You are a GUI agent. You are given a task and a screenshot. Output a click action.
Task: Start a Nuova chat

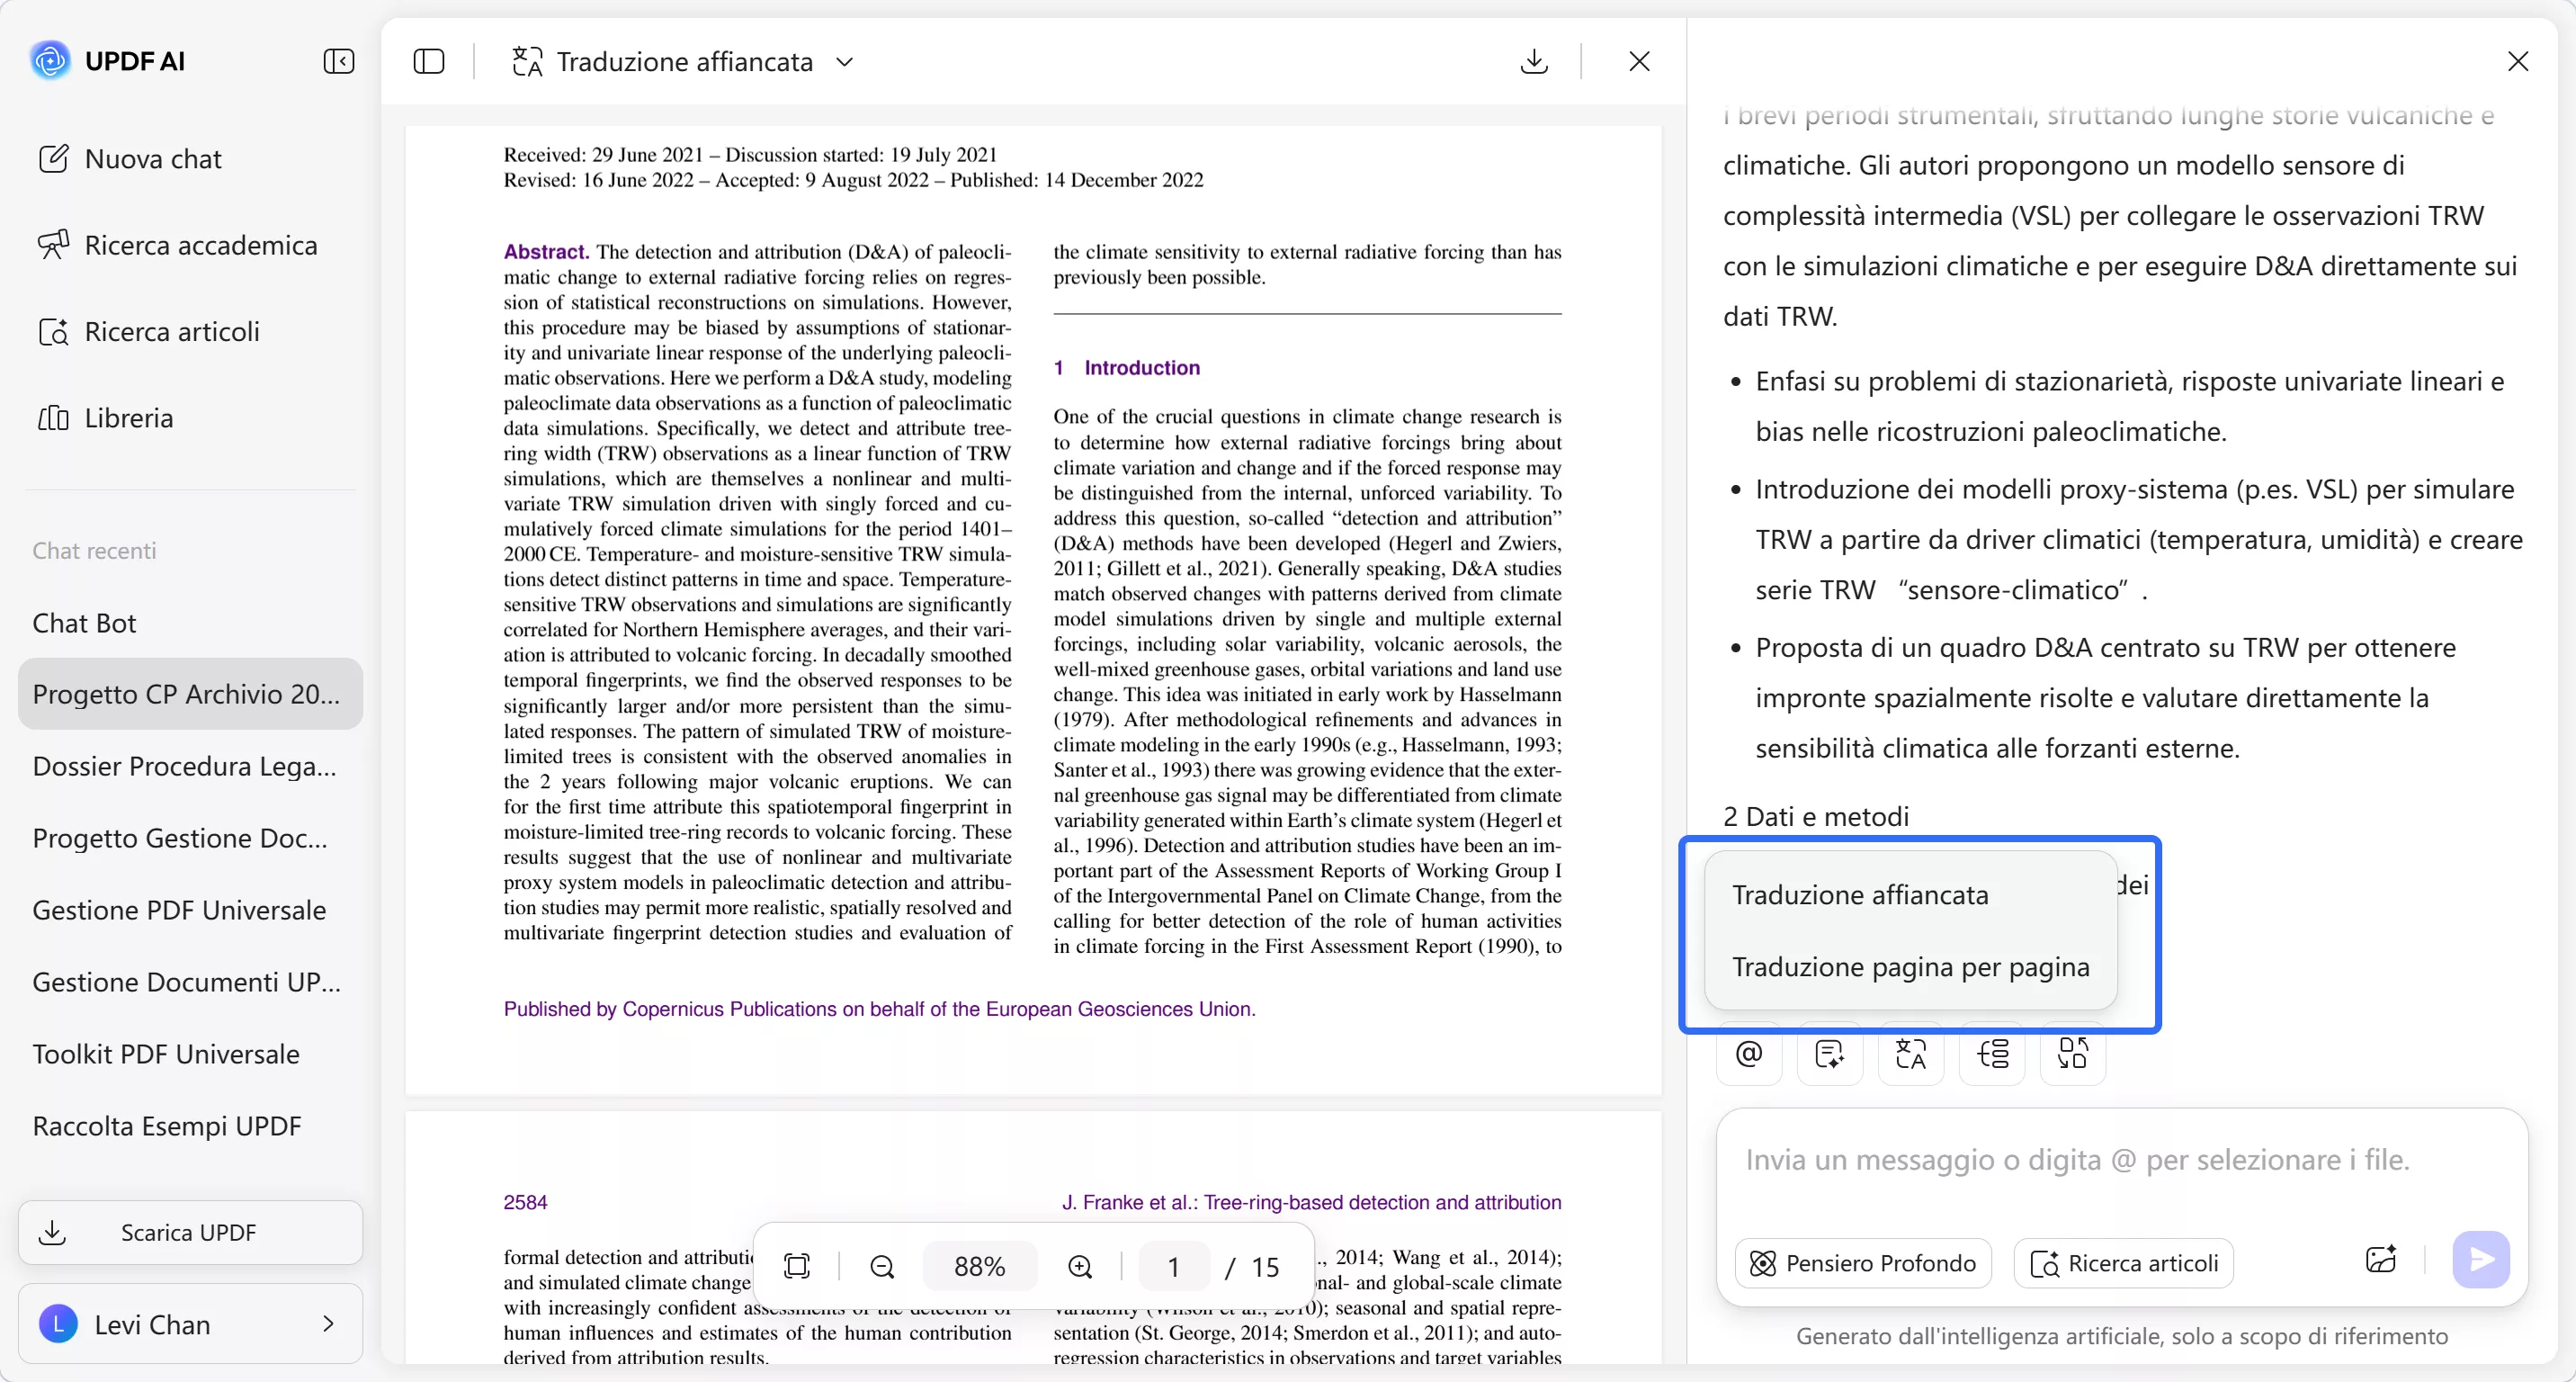153,159
